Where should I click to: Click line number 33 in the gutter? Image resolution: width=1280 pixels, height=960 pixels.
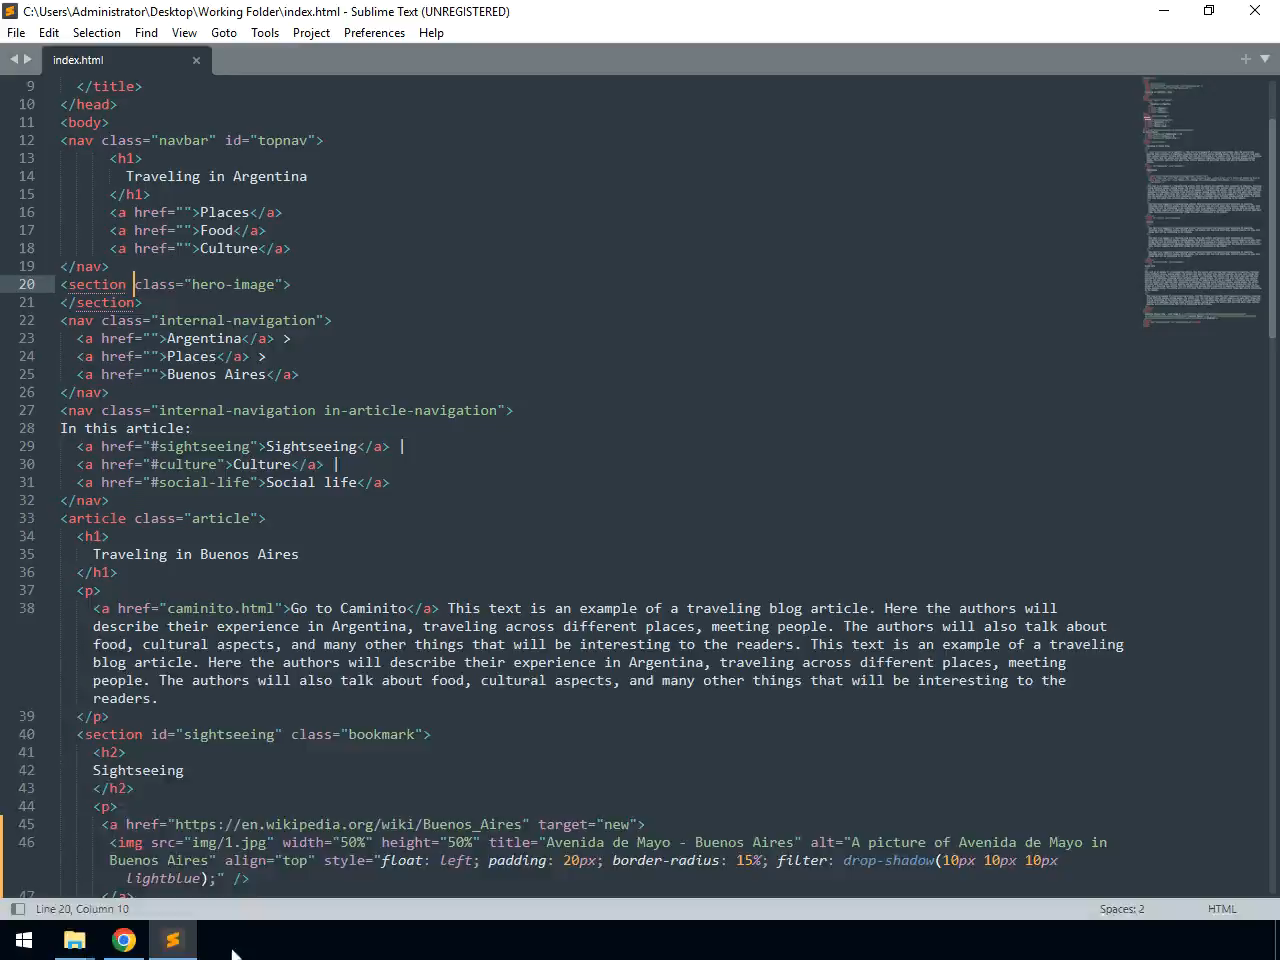tap(26, 518)
